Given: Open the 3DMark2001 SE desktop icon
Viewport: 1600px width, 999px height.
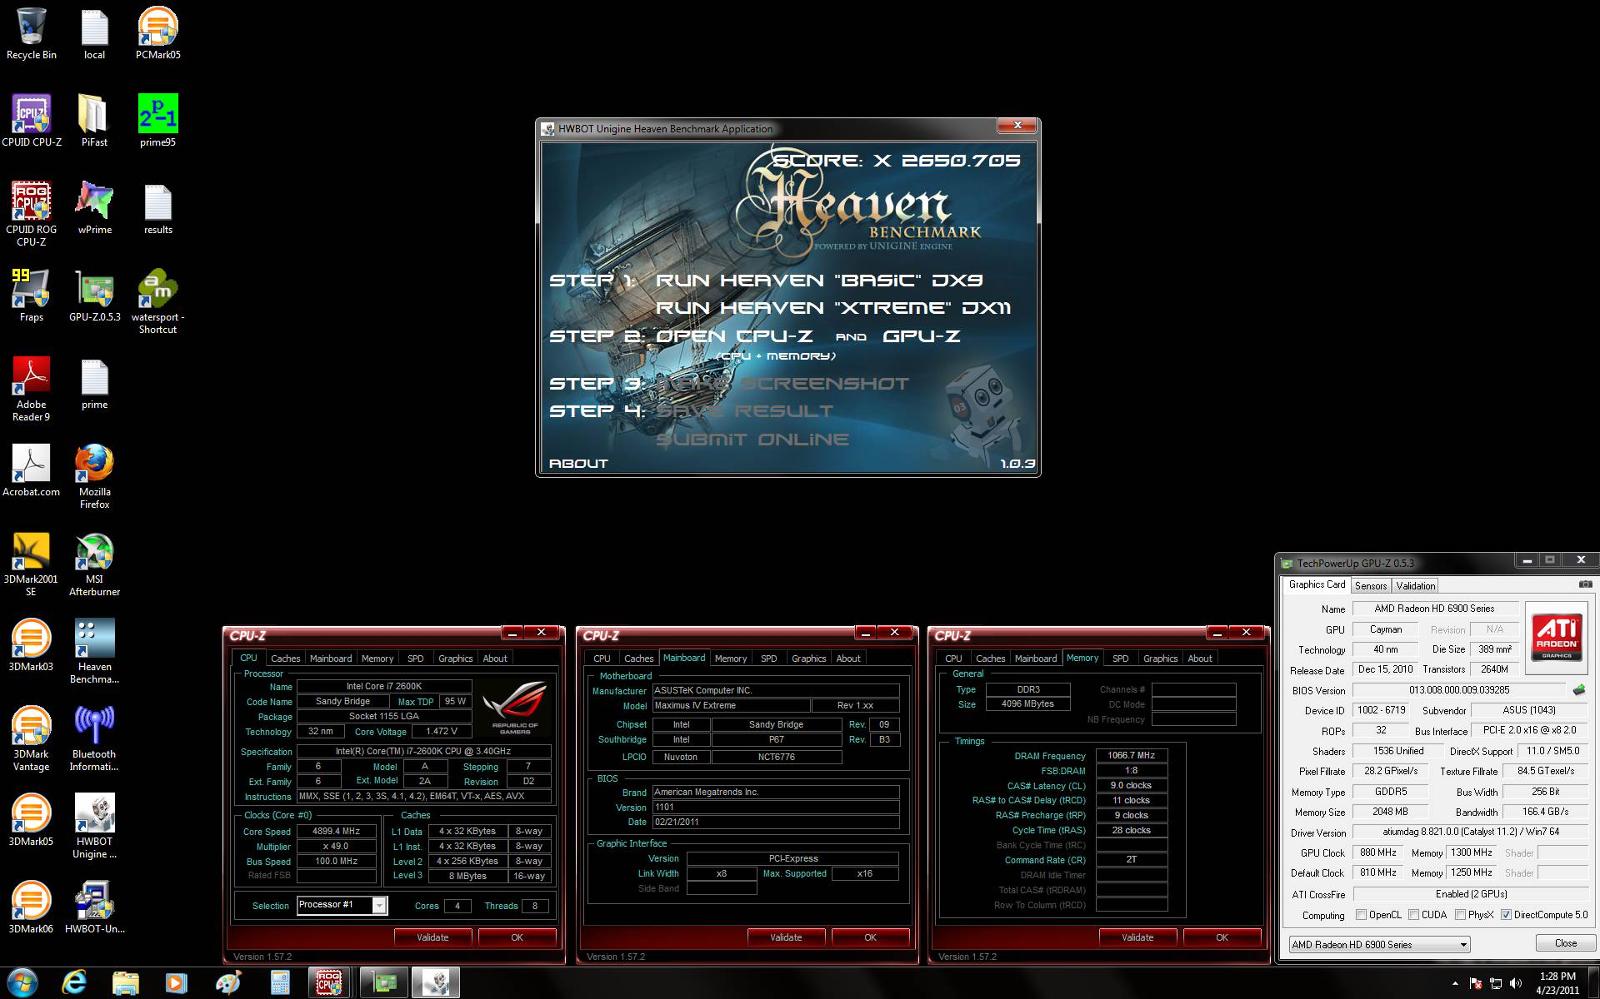Looking at the screenshot, I should coord(31,563).
